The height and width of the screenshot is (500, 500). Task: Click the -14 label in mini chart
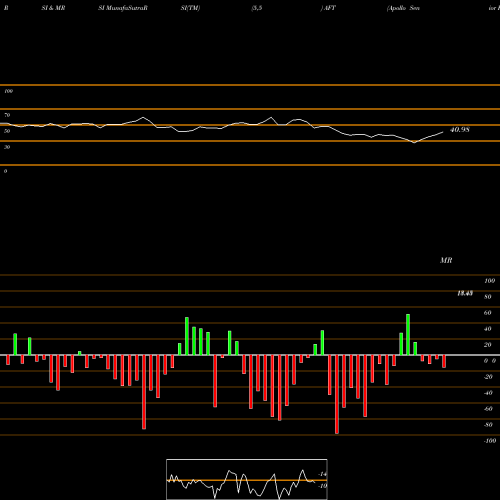click(322, 474)
